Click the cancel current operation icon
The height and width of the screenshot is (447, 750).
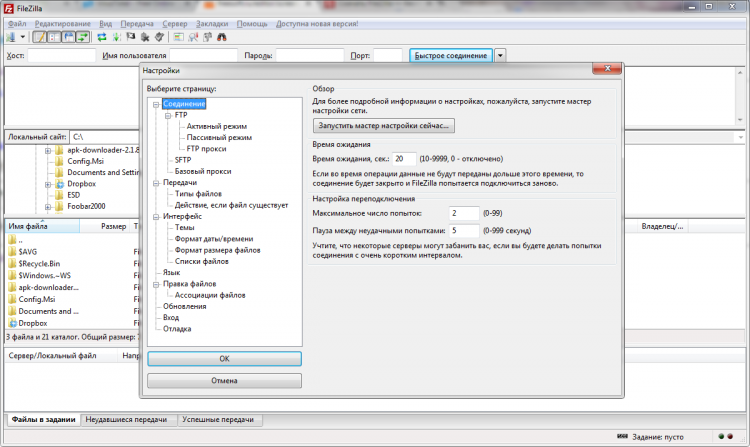click(x=131, y=37)
